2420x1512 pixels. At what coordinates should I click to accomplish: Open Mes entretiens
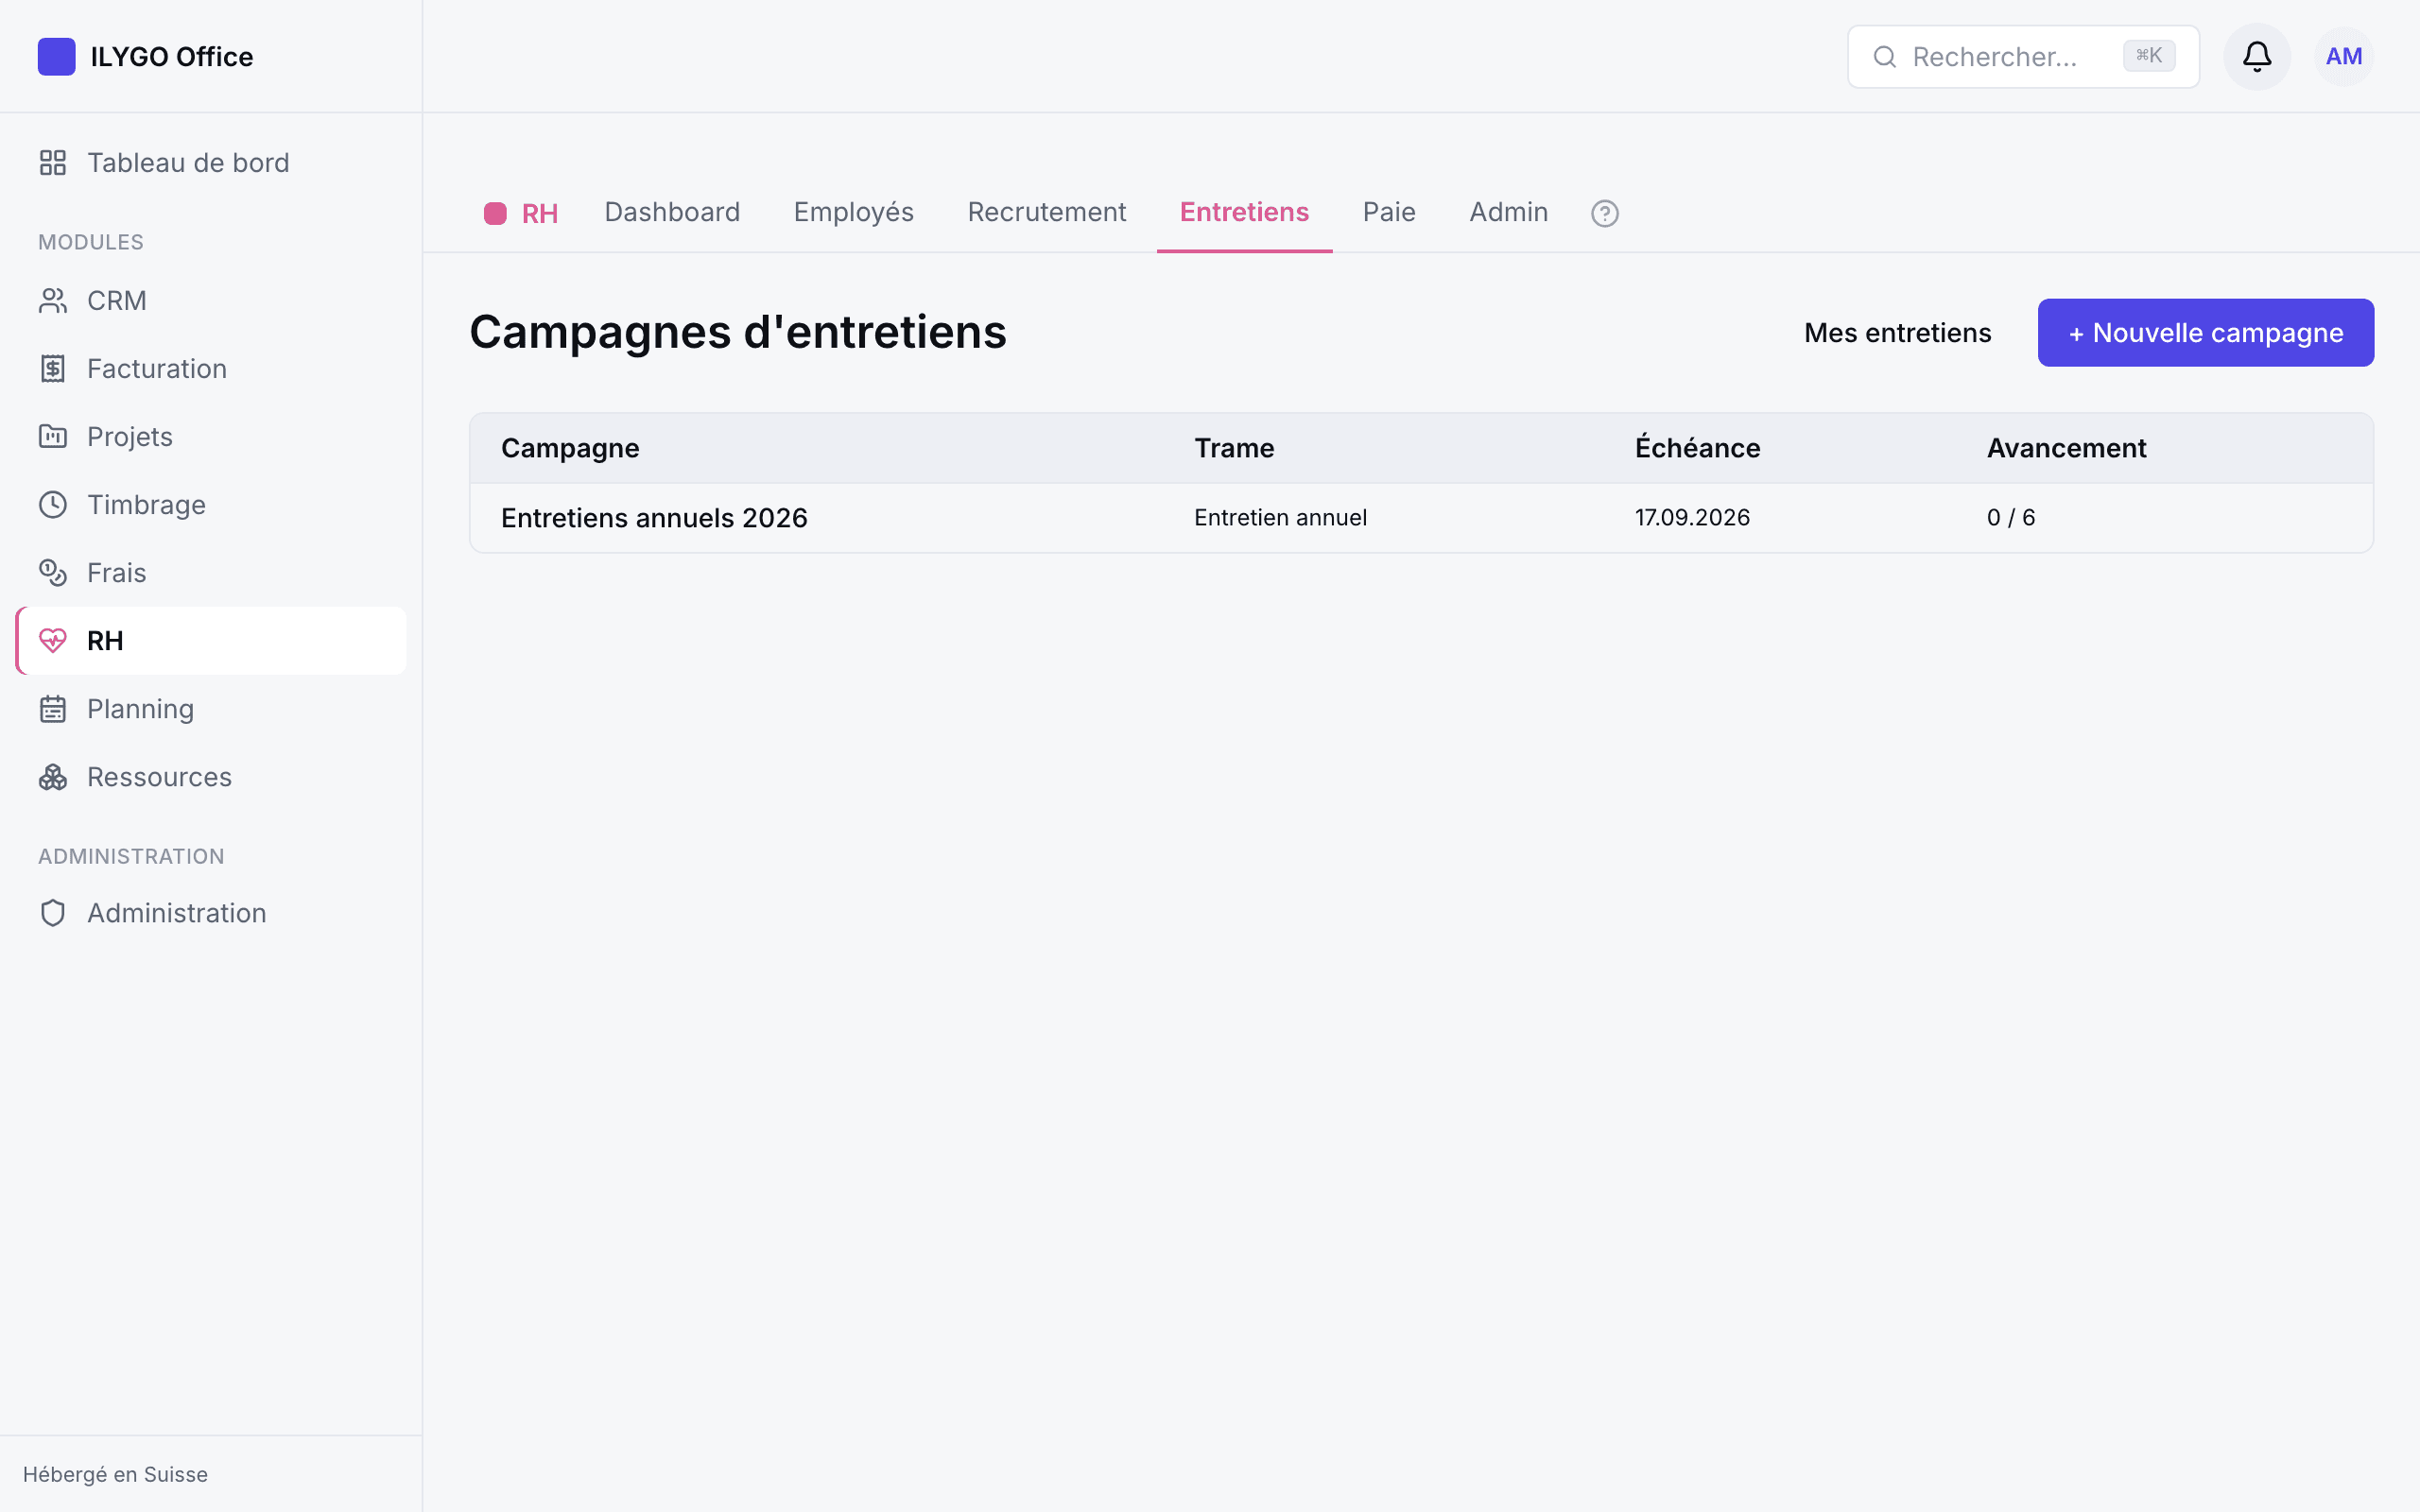tap(1897, 333)
